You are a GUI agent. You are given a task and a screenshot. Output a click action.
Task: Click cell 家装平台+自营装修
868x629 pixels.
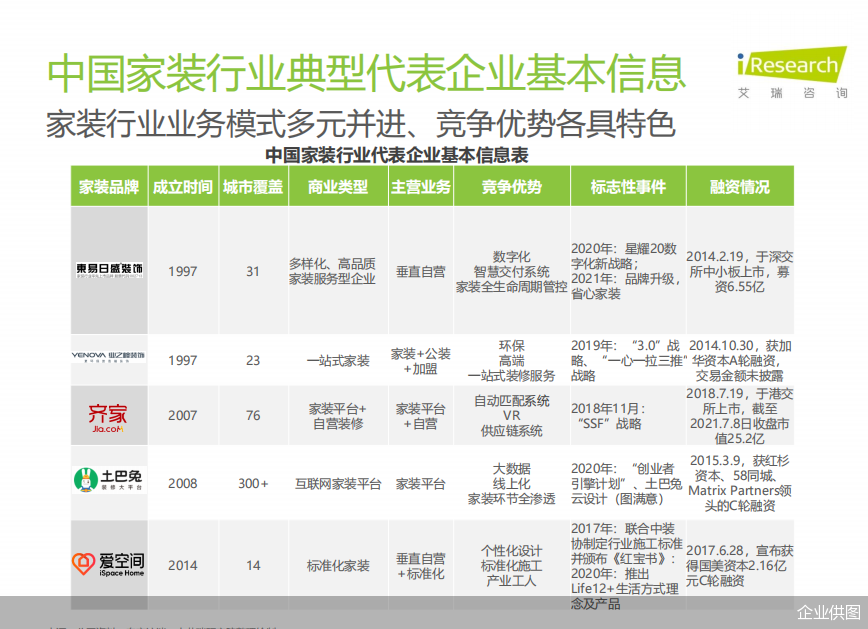(338, 416)
